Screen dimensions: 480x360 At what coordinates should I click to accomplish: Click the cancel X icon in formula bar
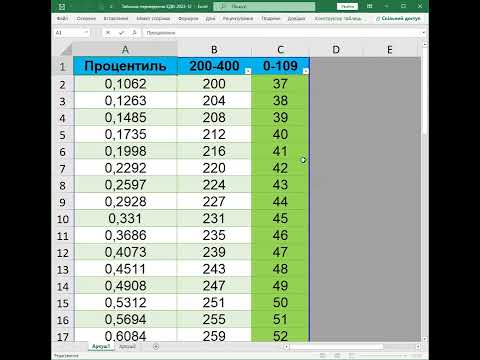pyautogui.click(x=108, y=33)
